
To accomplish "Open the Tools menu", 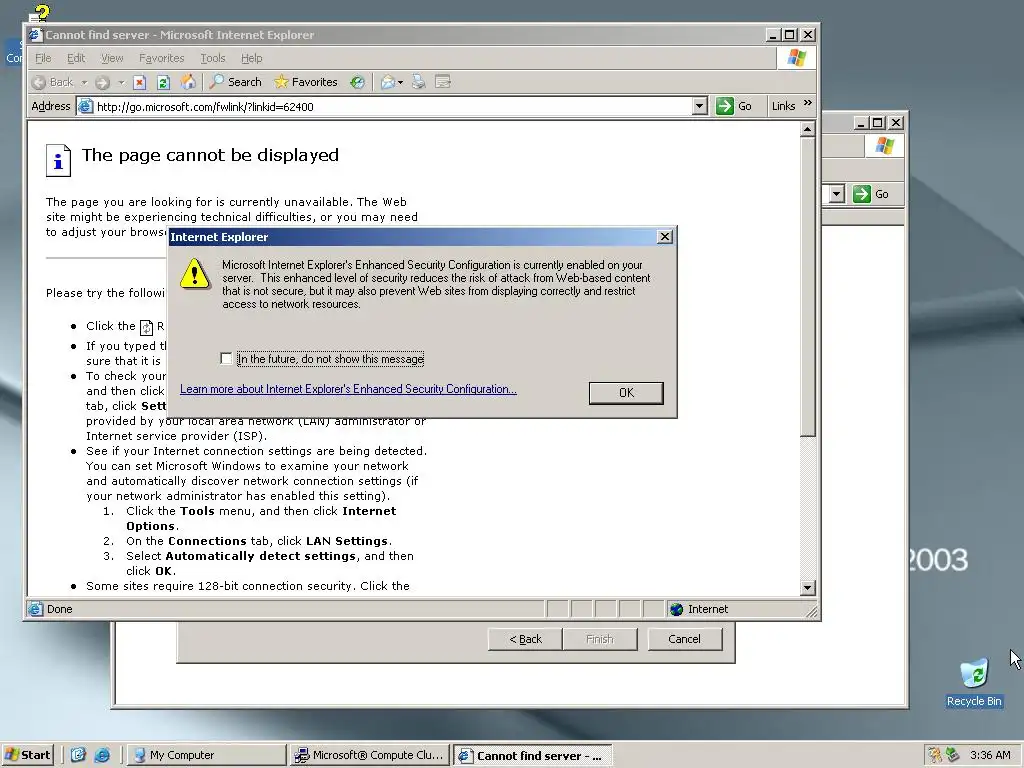I will point(212,58).
